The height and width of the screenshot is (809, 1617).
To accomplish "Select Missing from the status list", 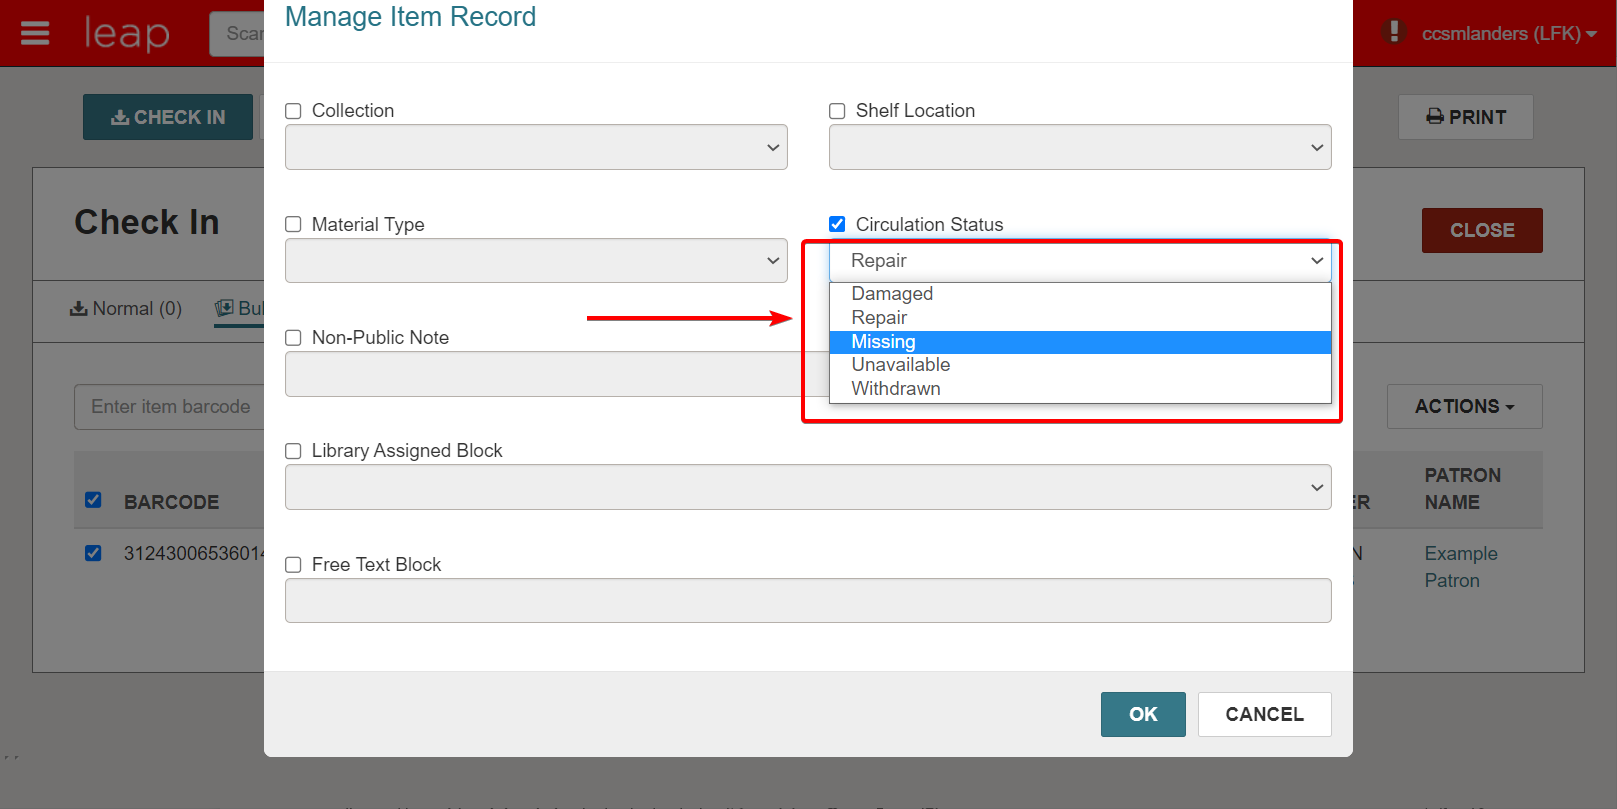I will 883,342.
